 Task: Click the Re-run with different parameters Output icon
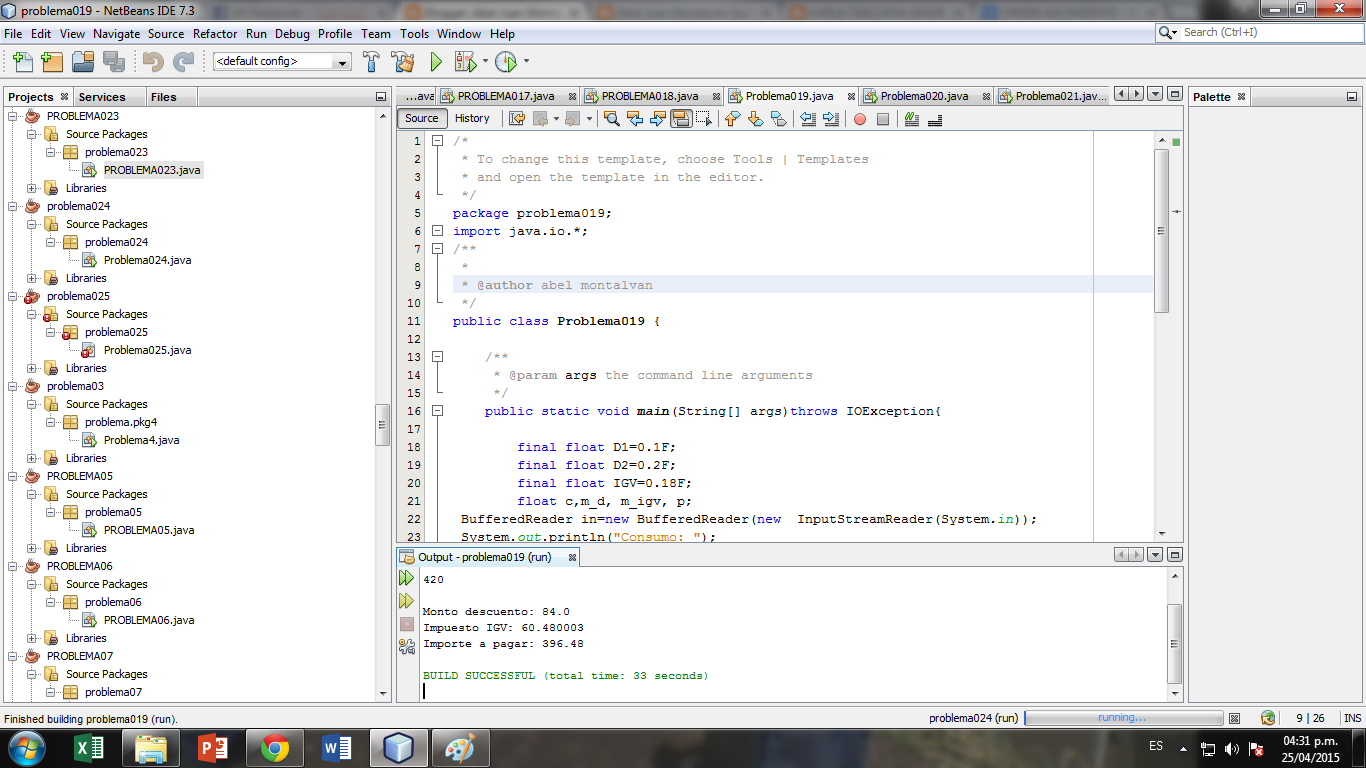pyautogui.click(x=406, y=601)
